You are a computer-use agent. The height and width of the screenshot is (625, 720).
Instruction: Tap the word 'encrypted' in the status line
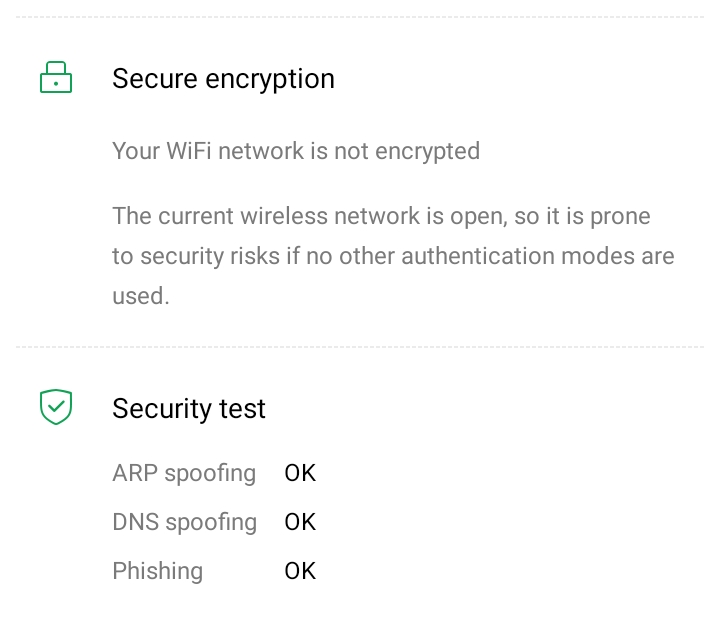click(x=427, y=151)
